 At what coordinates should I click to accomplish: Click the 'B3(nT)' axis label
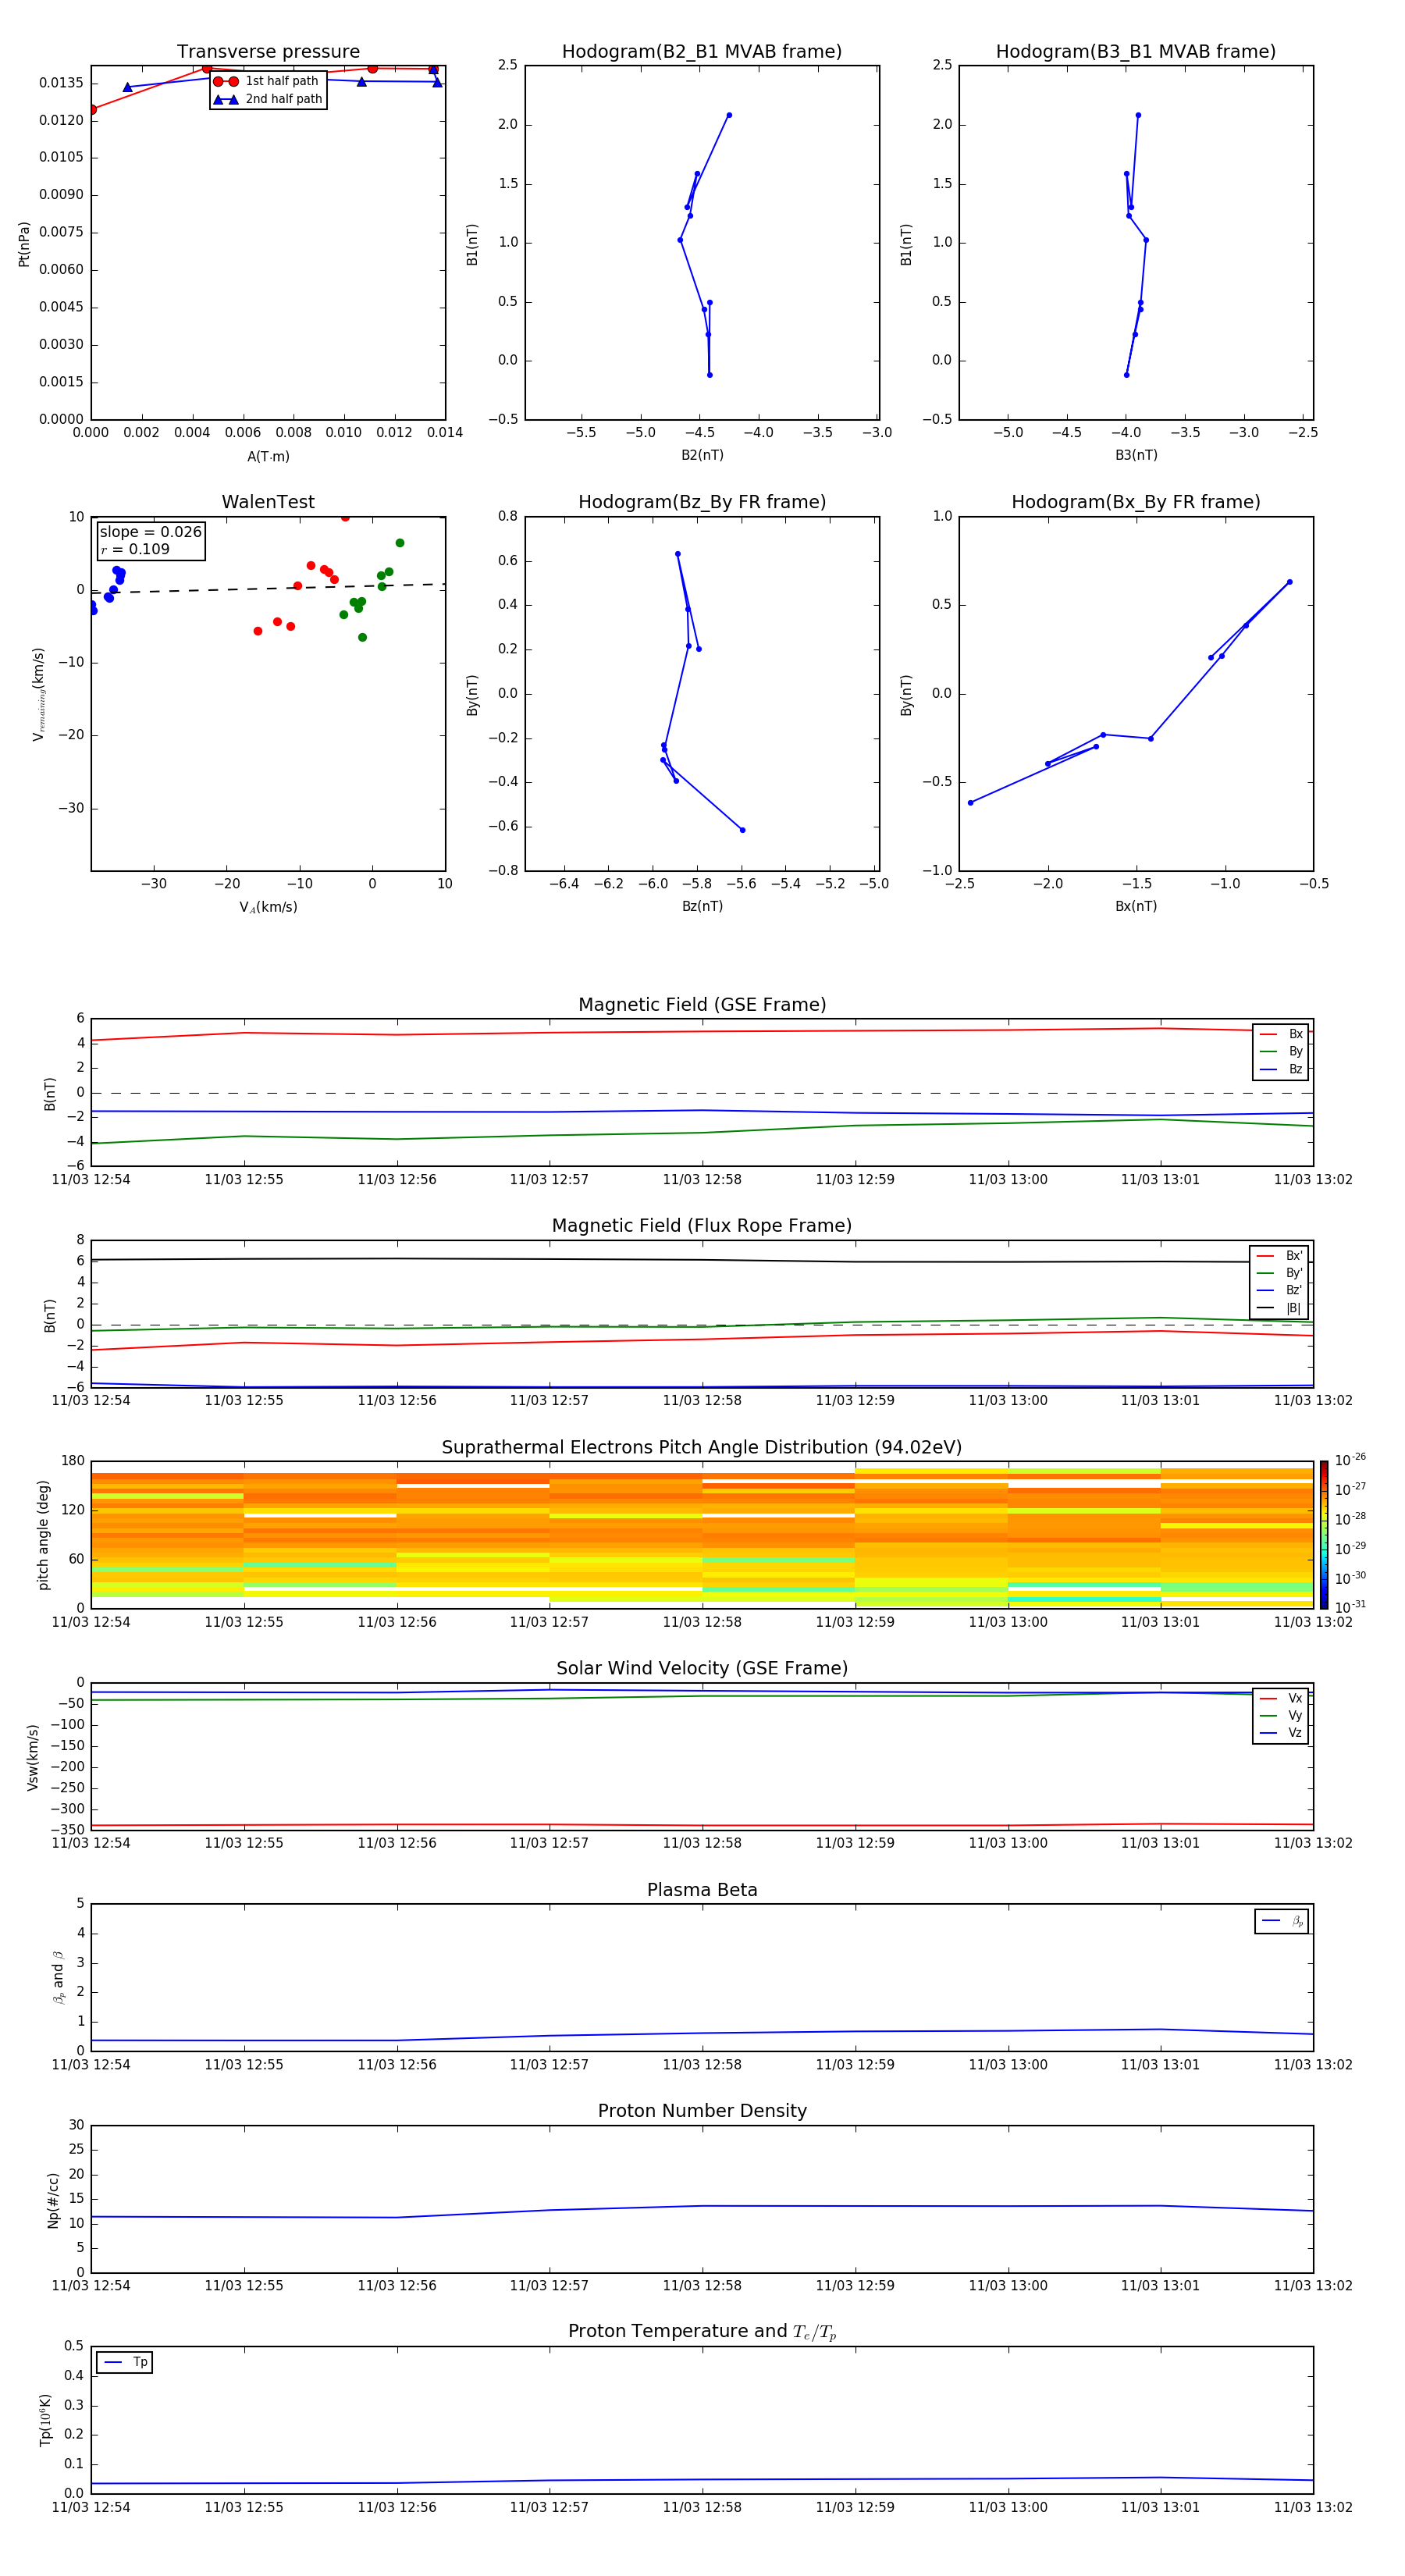[1136, 455]
